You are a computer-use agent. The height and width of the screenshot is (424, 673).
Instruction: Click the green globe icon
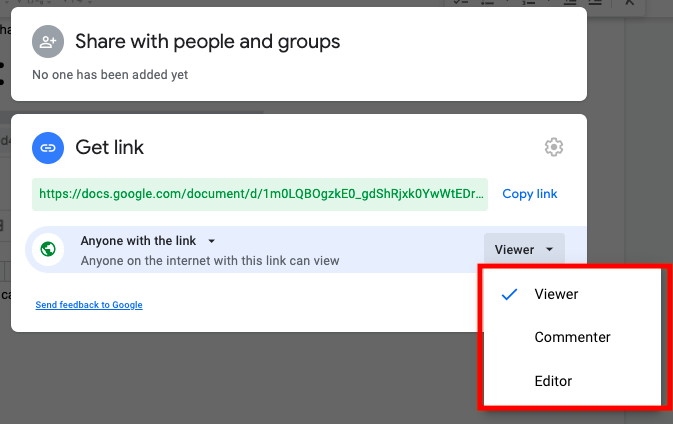coord(48,249)
